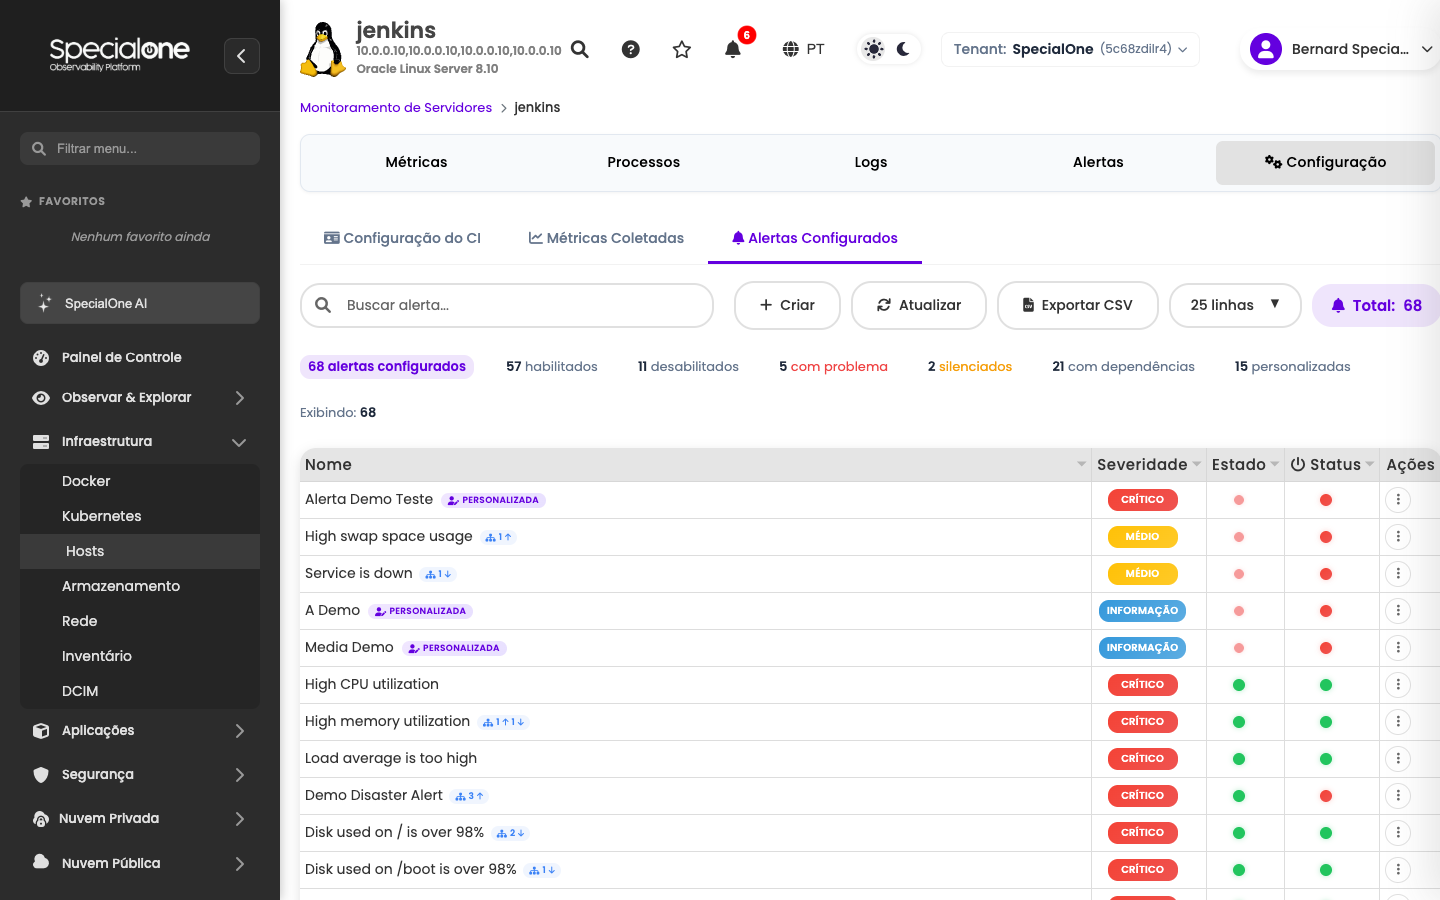Open the 25 linhas rows dropdown
Image resolution: width=1440 pixels, height=900 pixels.
coord(1235,305)
